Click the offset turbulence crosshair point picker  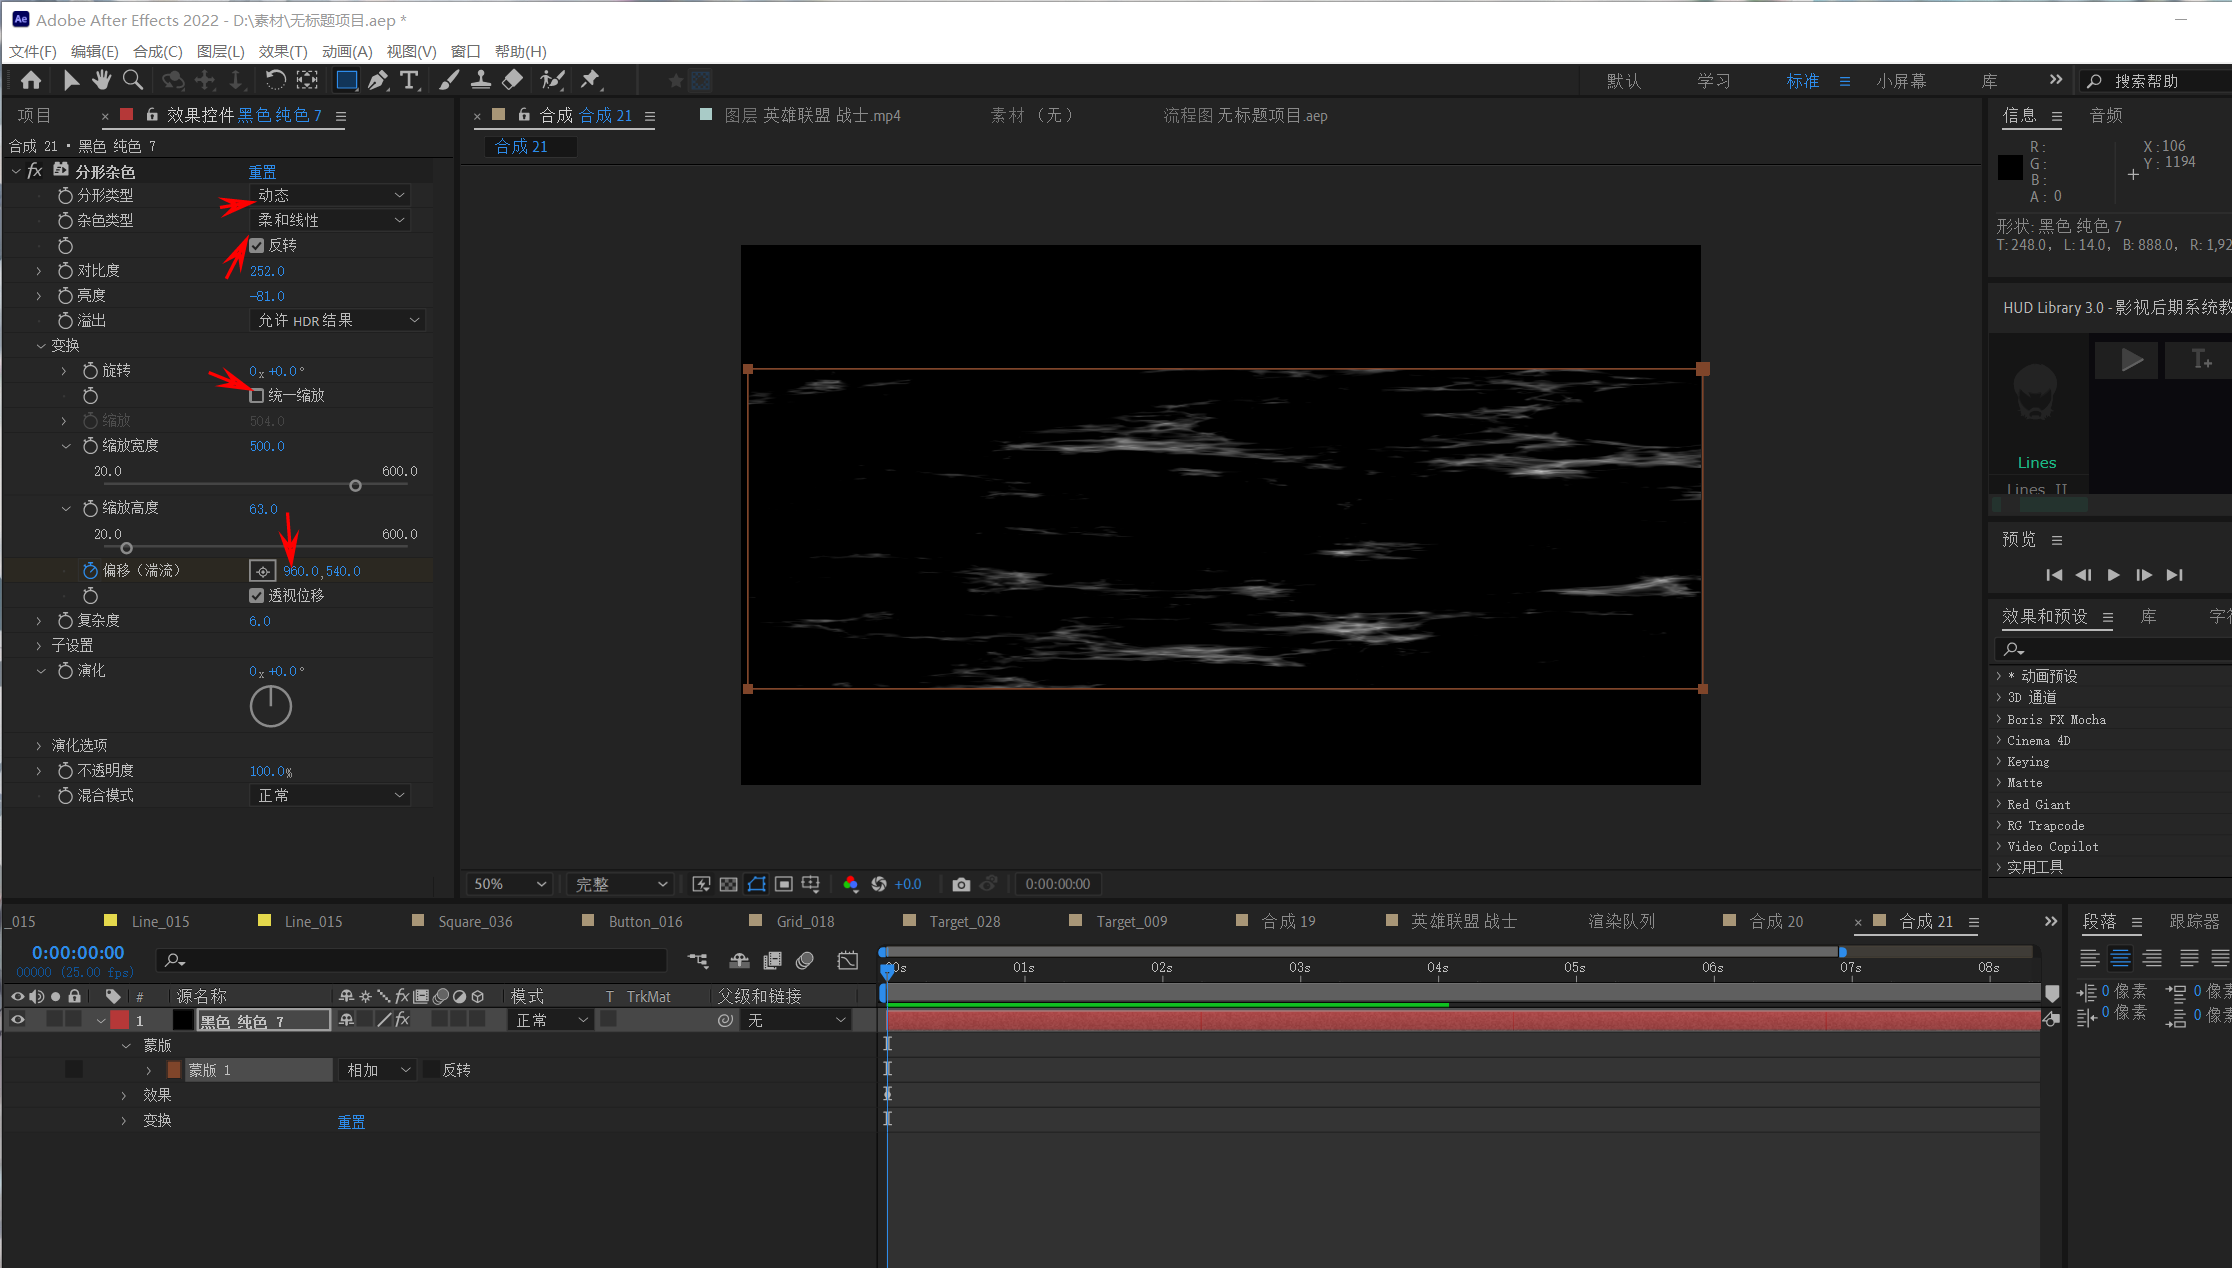coord(262,571)
